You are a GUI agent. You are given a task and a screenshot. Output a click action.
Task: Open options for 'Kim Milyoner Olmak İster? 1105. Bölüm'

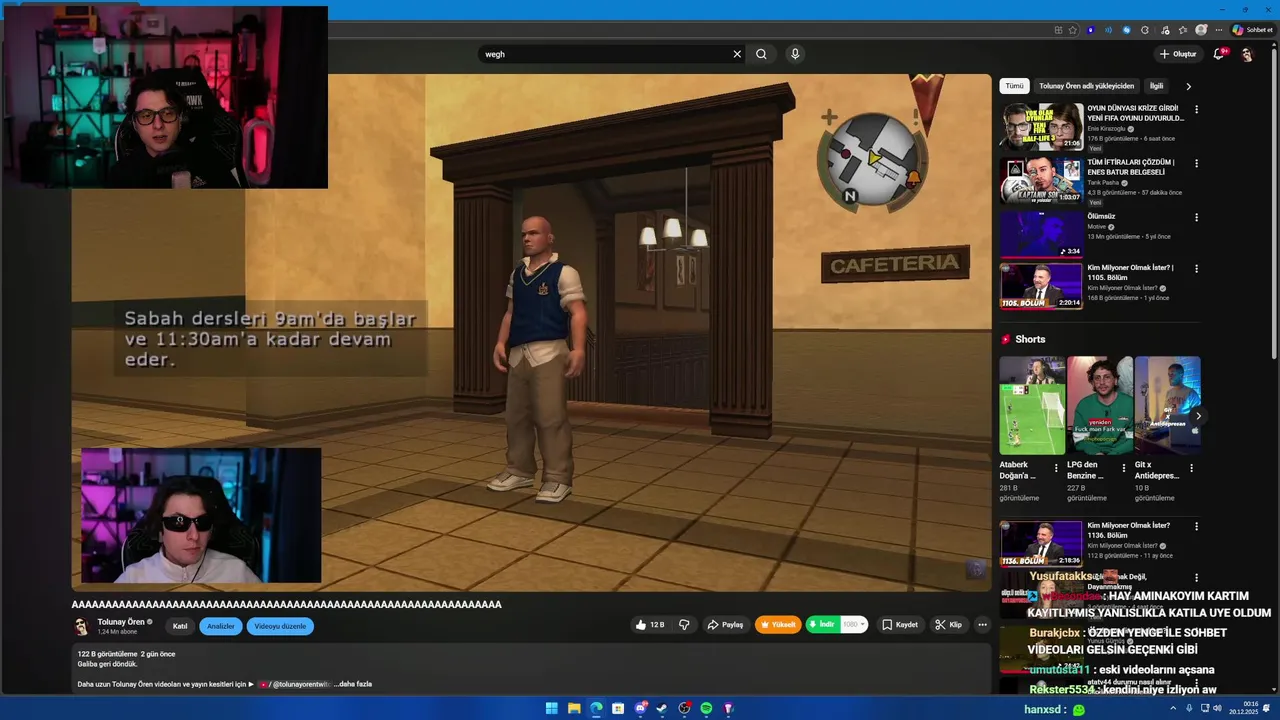pos(1196,269)
